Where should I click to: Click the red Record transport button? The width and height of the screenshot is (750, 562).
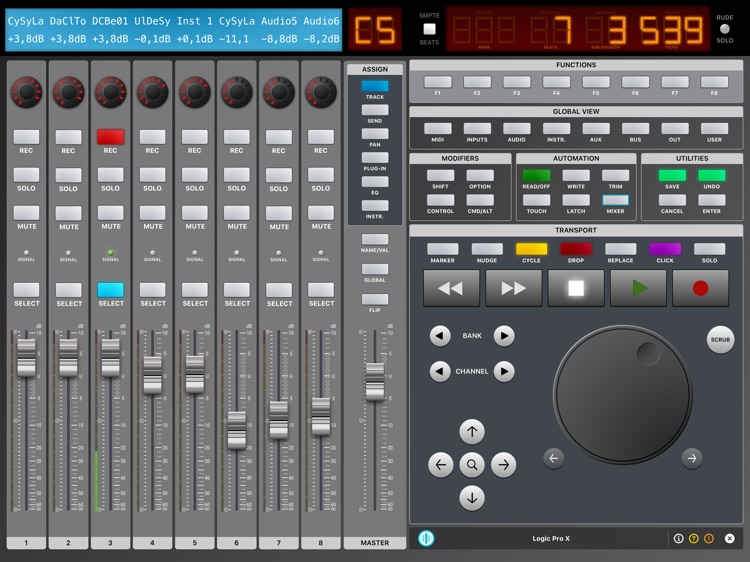pos(700,288)
